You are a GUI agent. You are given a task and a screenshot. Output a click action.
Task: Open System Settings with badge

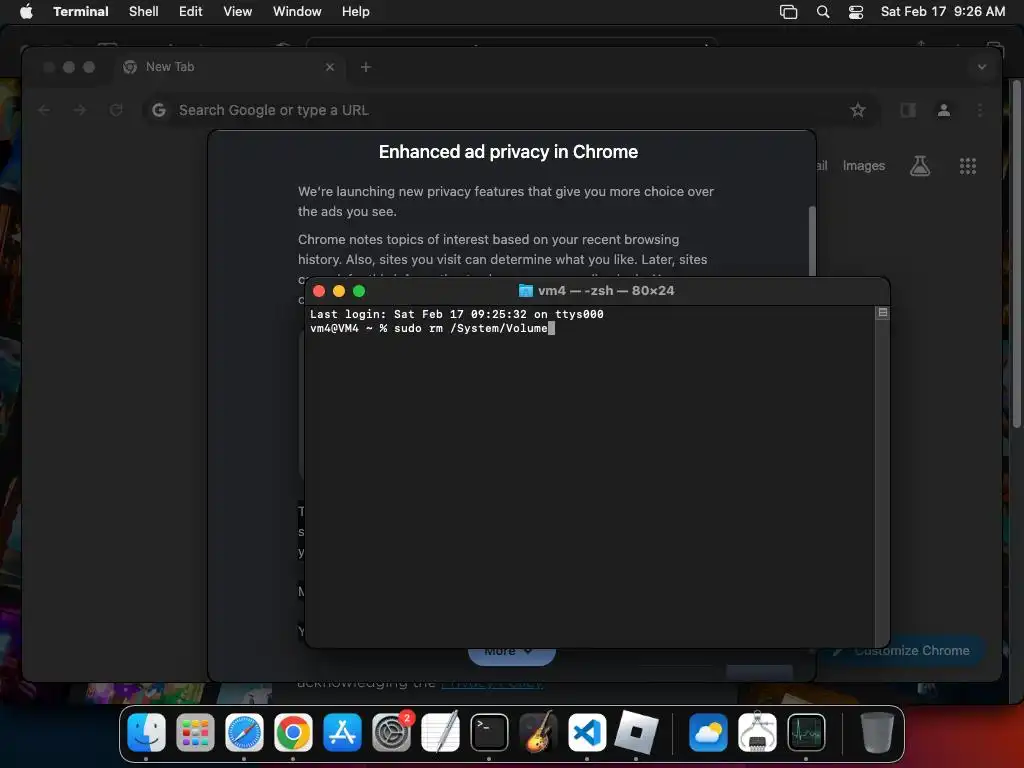click(391, 732)
